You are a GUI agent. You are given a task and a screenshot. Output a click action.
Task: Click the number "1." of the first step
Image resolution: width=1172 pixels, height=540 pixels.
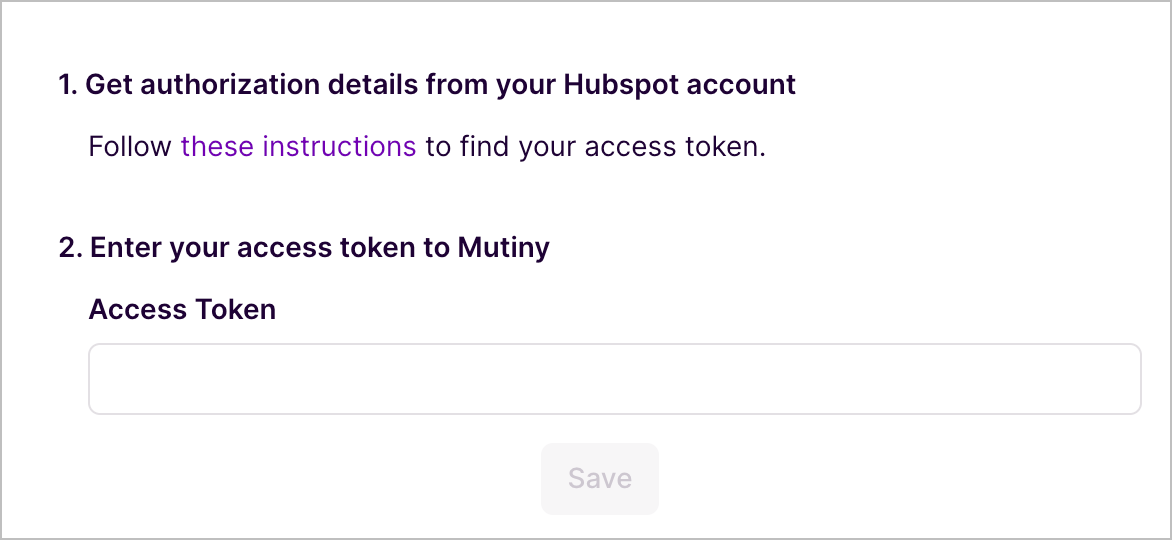coord(68,85)
